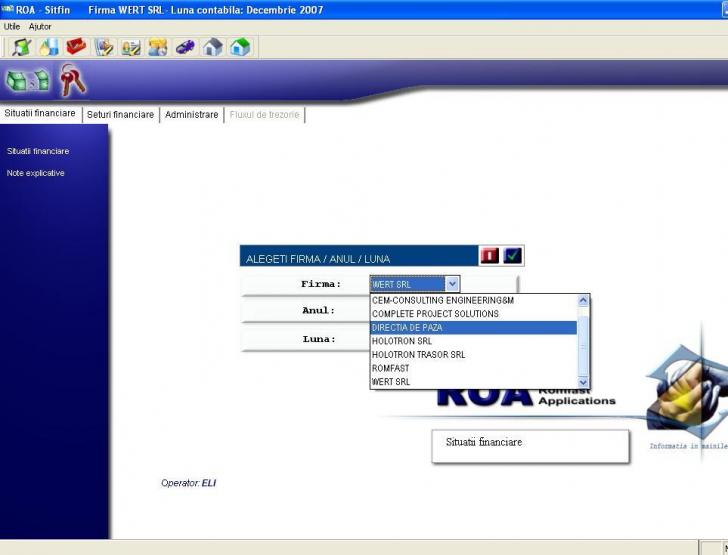Click the dropdown list scroll down arrow
Image resolution: width=728 pixels, height=555 pixels.
pyautogui.click(x=583, y=382)
